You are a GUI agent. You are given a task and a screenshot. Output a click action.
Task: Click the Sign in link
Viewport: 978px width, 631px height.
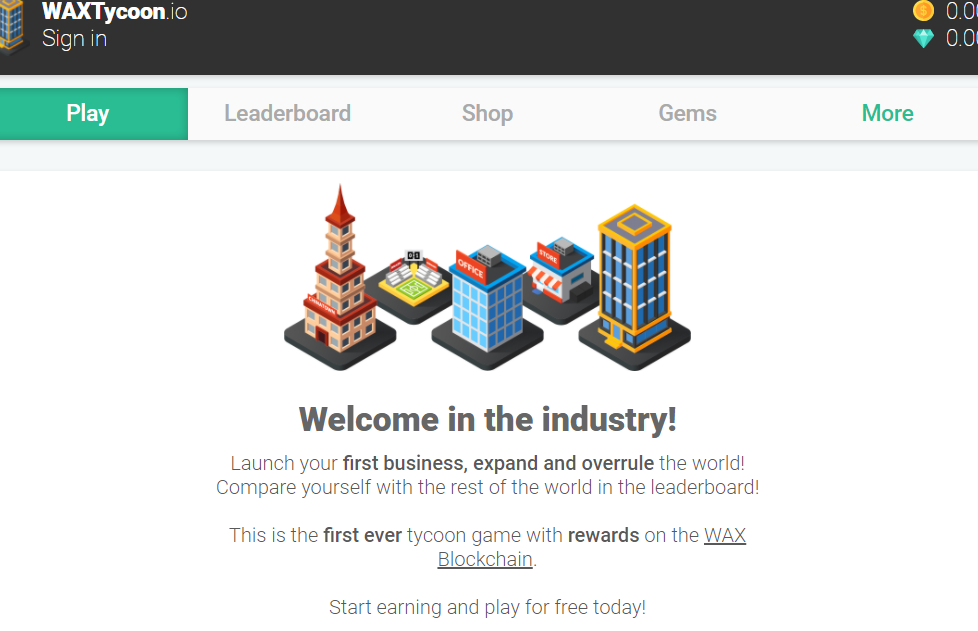(74, 39)
